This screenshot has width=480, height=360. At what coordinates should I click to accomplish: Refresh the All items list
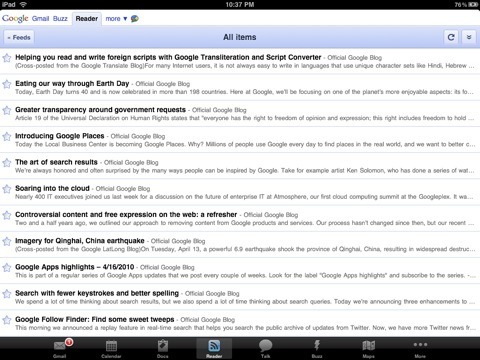[451, 37]
